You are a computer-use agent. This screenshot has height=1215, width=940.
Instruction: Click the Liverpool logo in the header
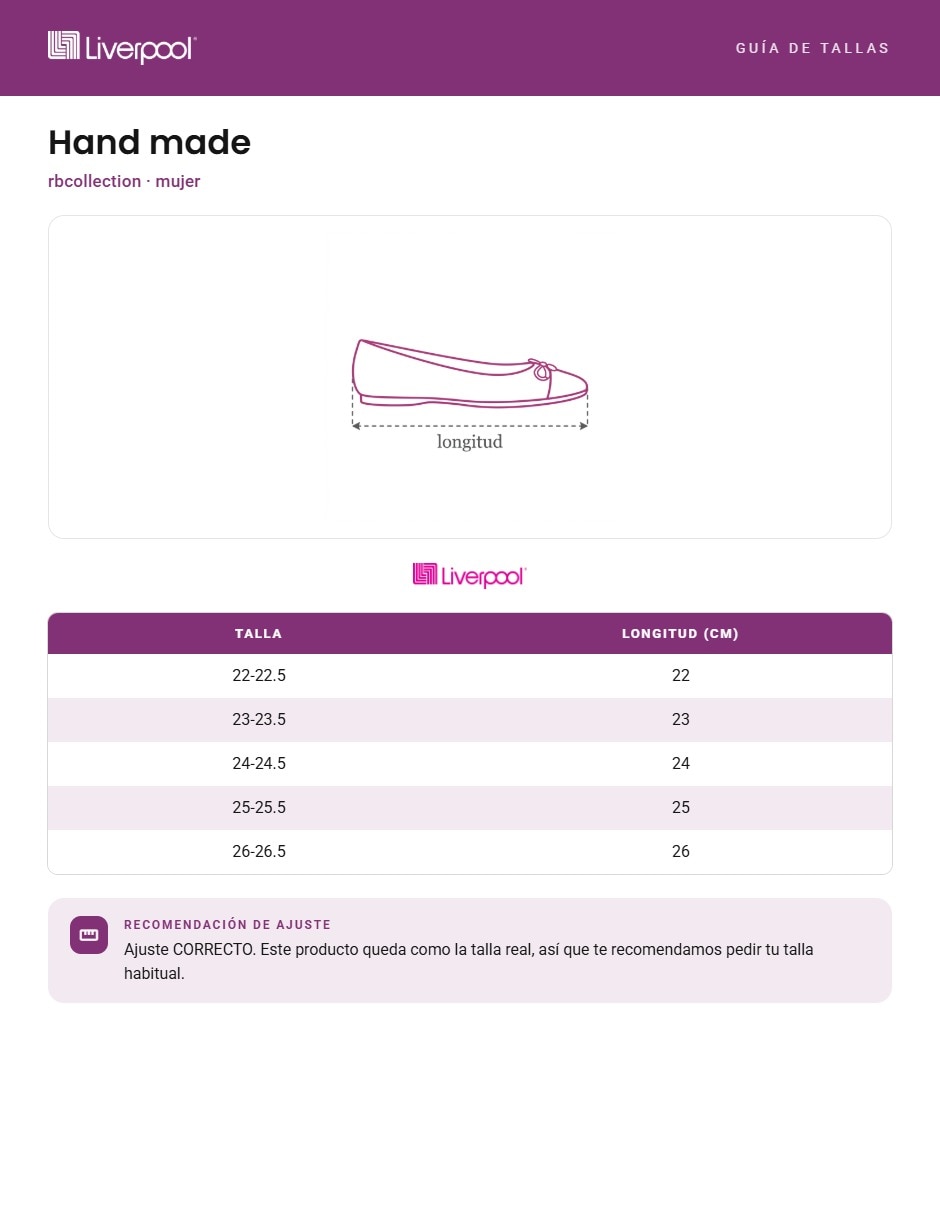(x=122, y=48)
